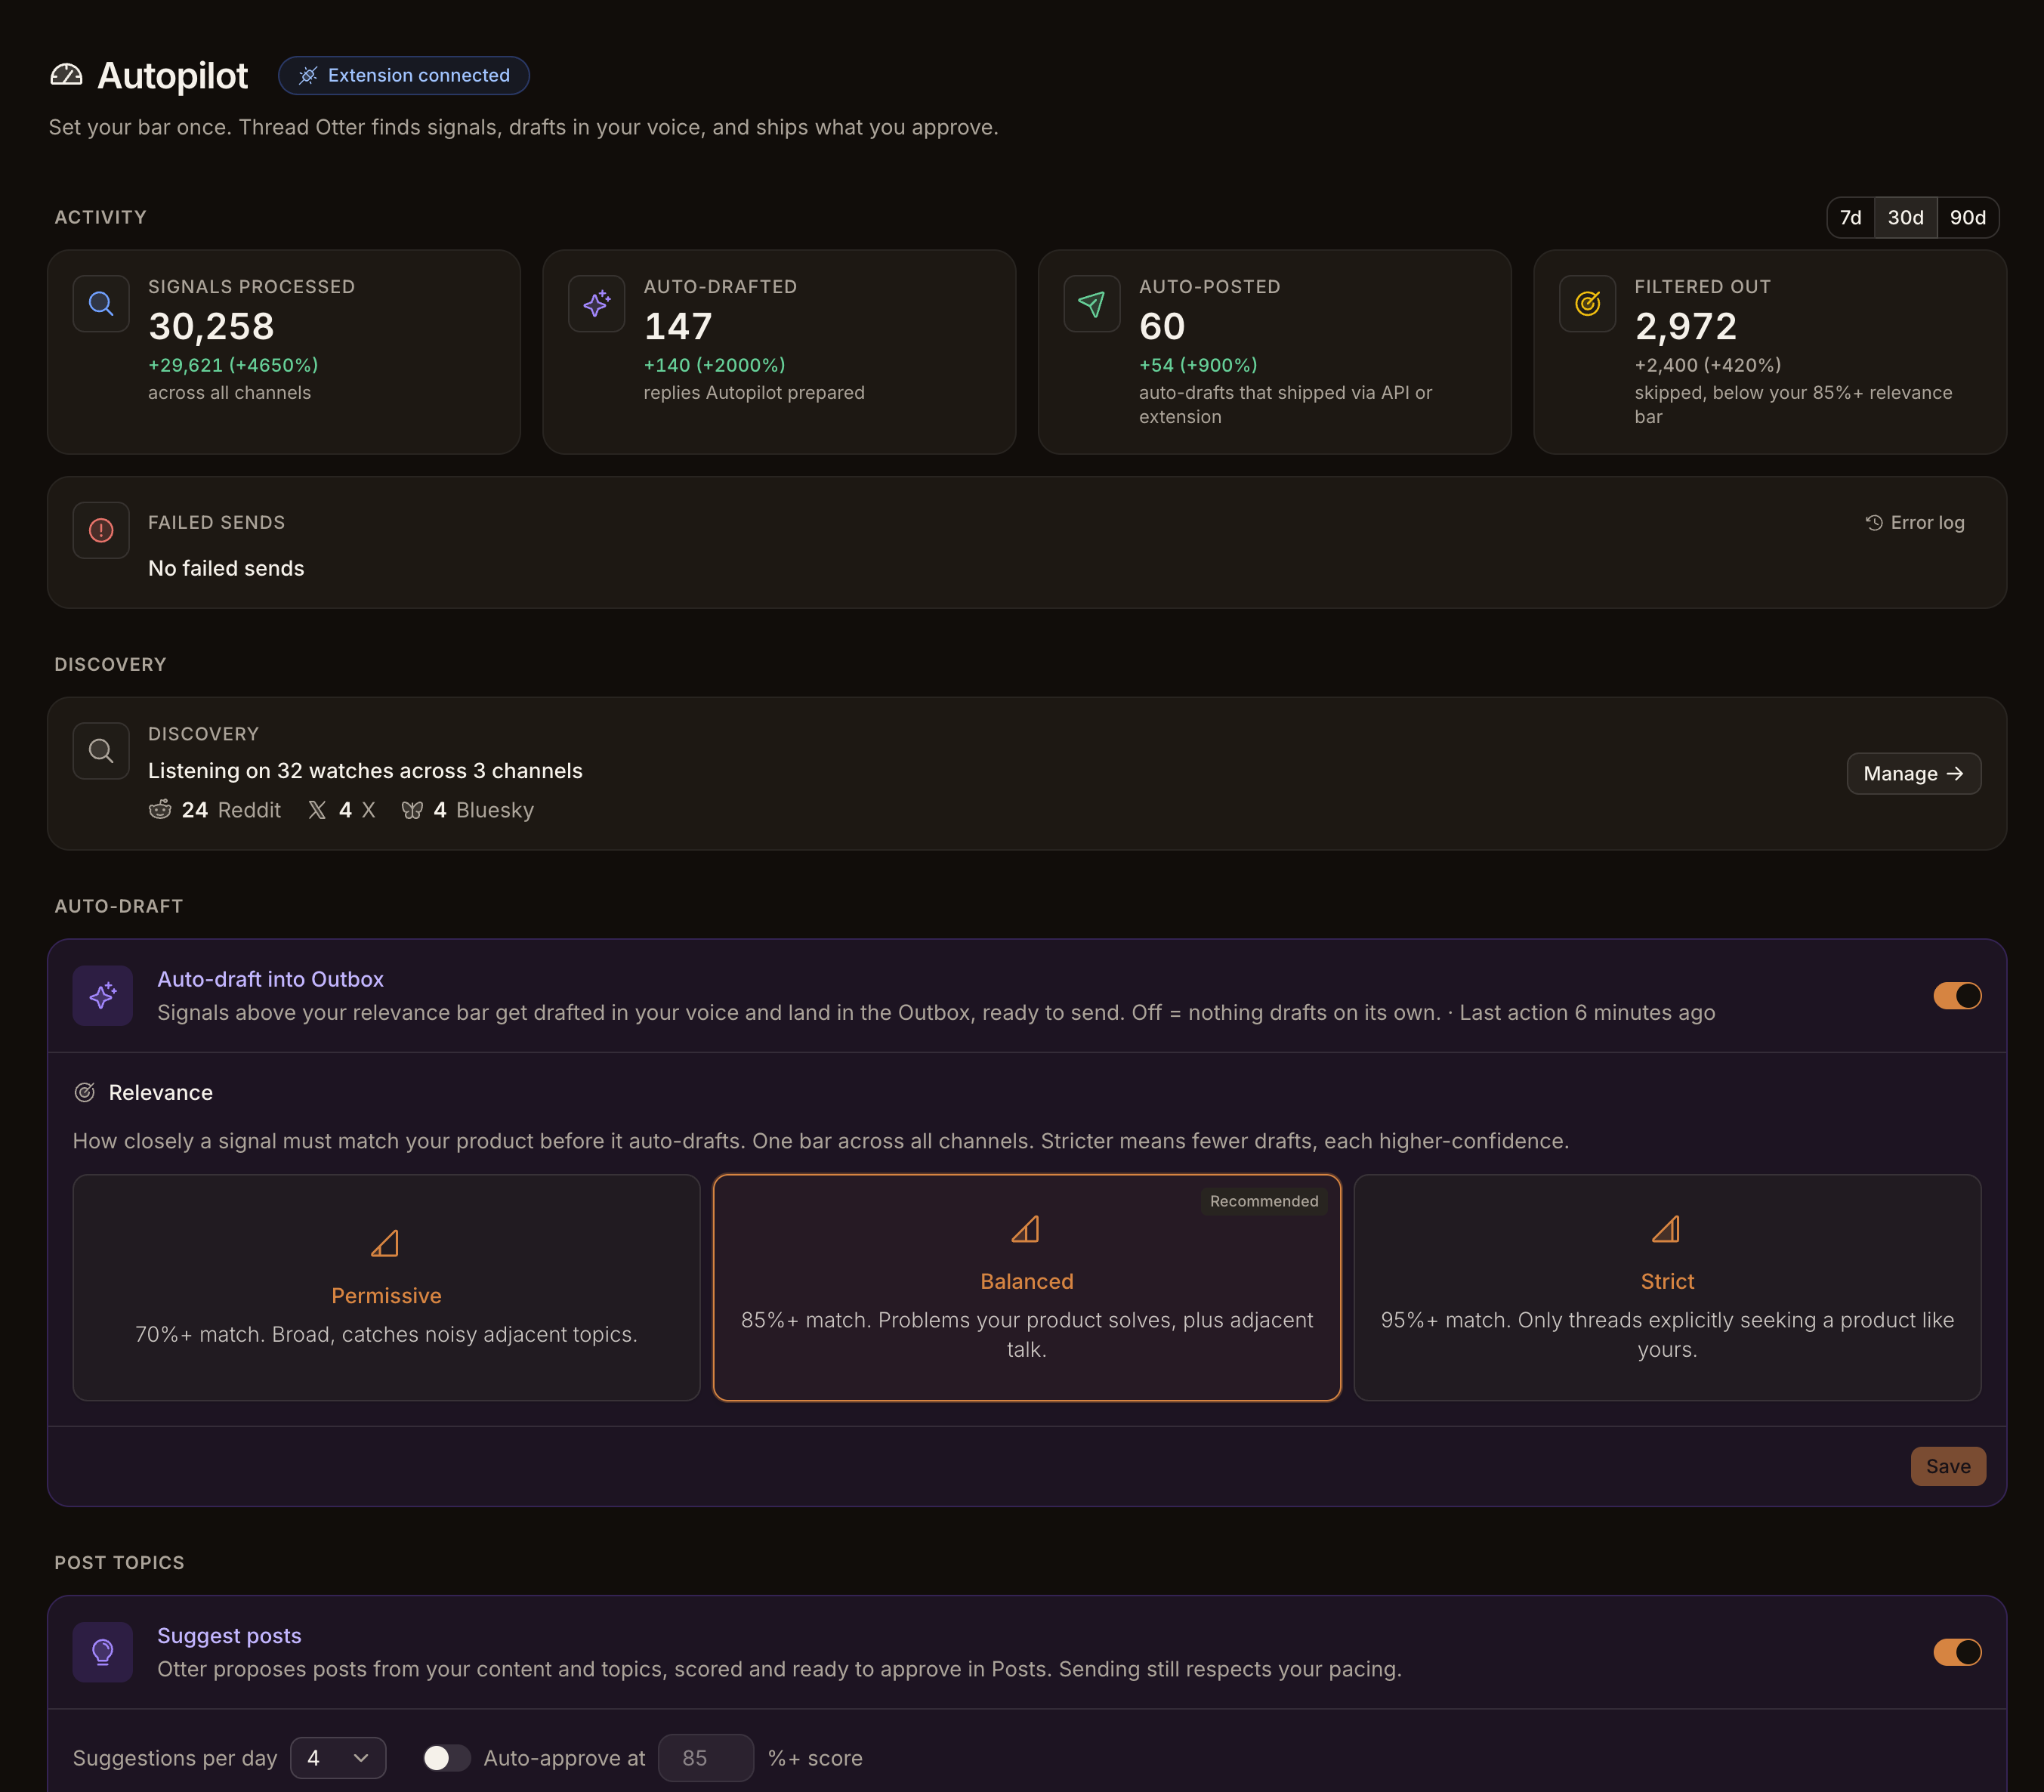Click the Balanced signal-level icon
Screen dimensions: 2044x1792
click(1026, 1229)
